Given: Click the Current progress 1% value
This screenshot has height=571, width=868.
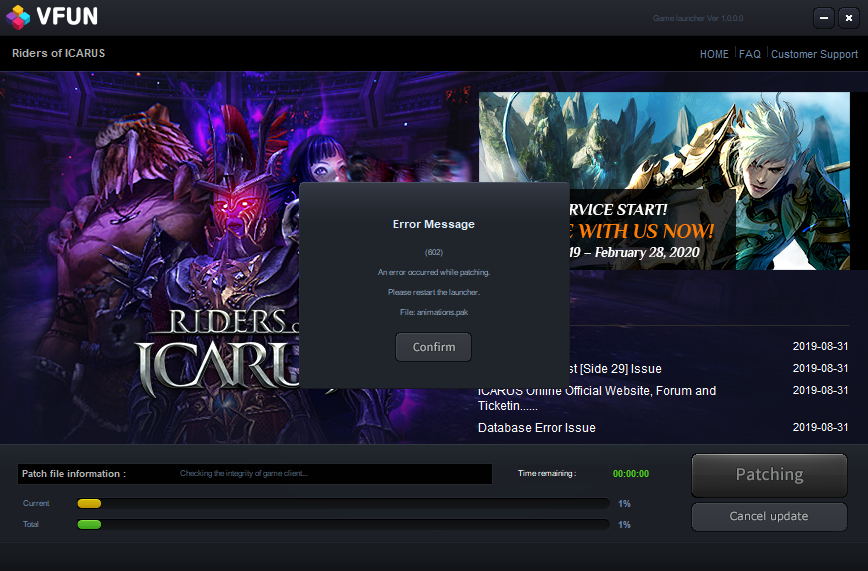Looking at the screenshot, I should tap(624, 504).
